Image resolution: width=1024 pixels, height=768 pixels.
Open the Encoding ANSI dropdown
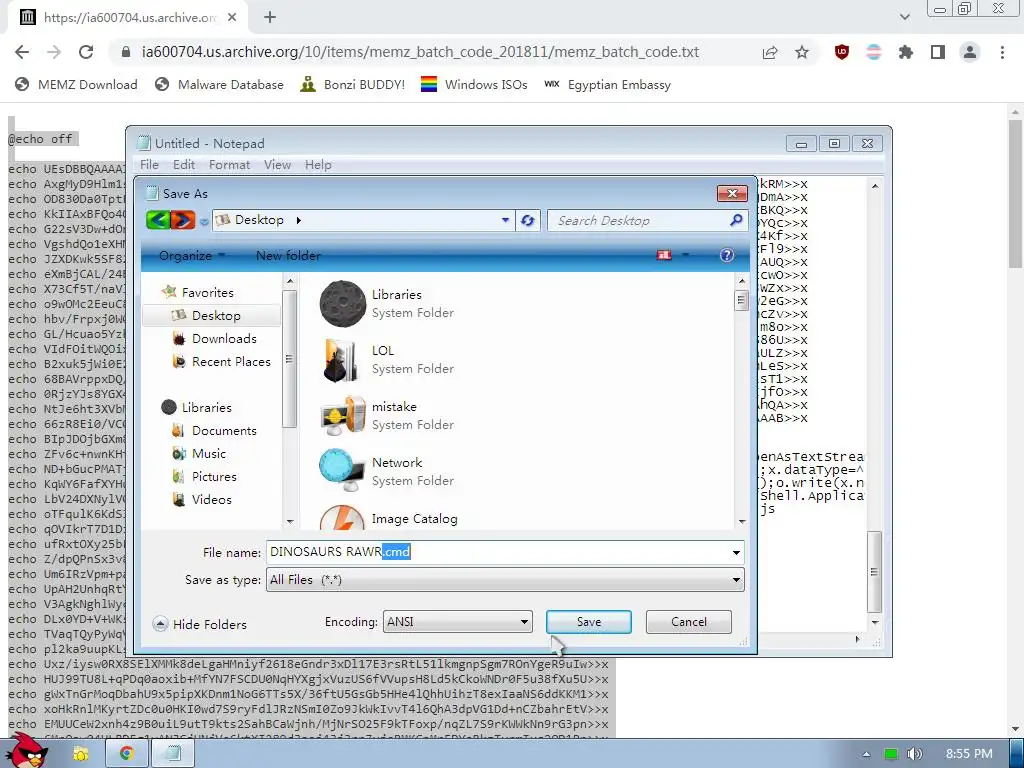457,622
